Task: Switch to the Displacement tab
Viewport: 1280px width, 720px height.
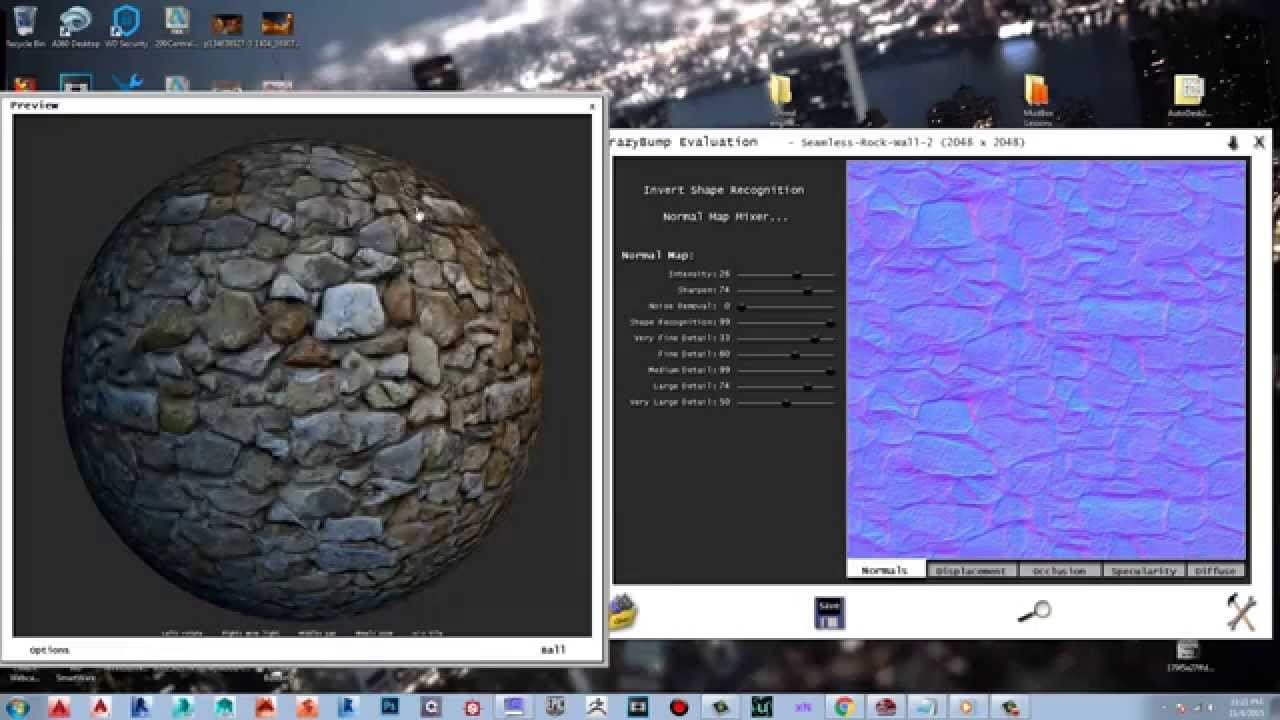Action: click(x=970, y=571)
